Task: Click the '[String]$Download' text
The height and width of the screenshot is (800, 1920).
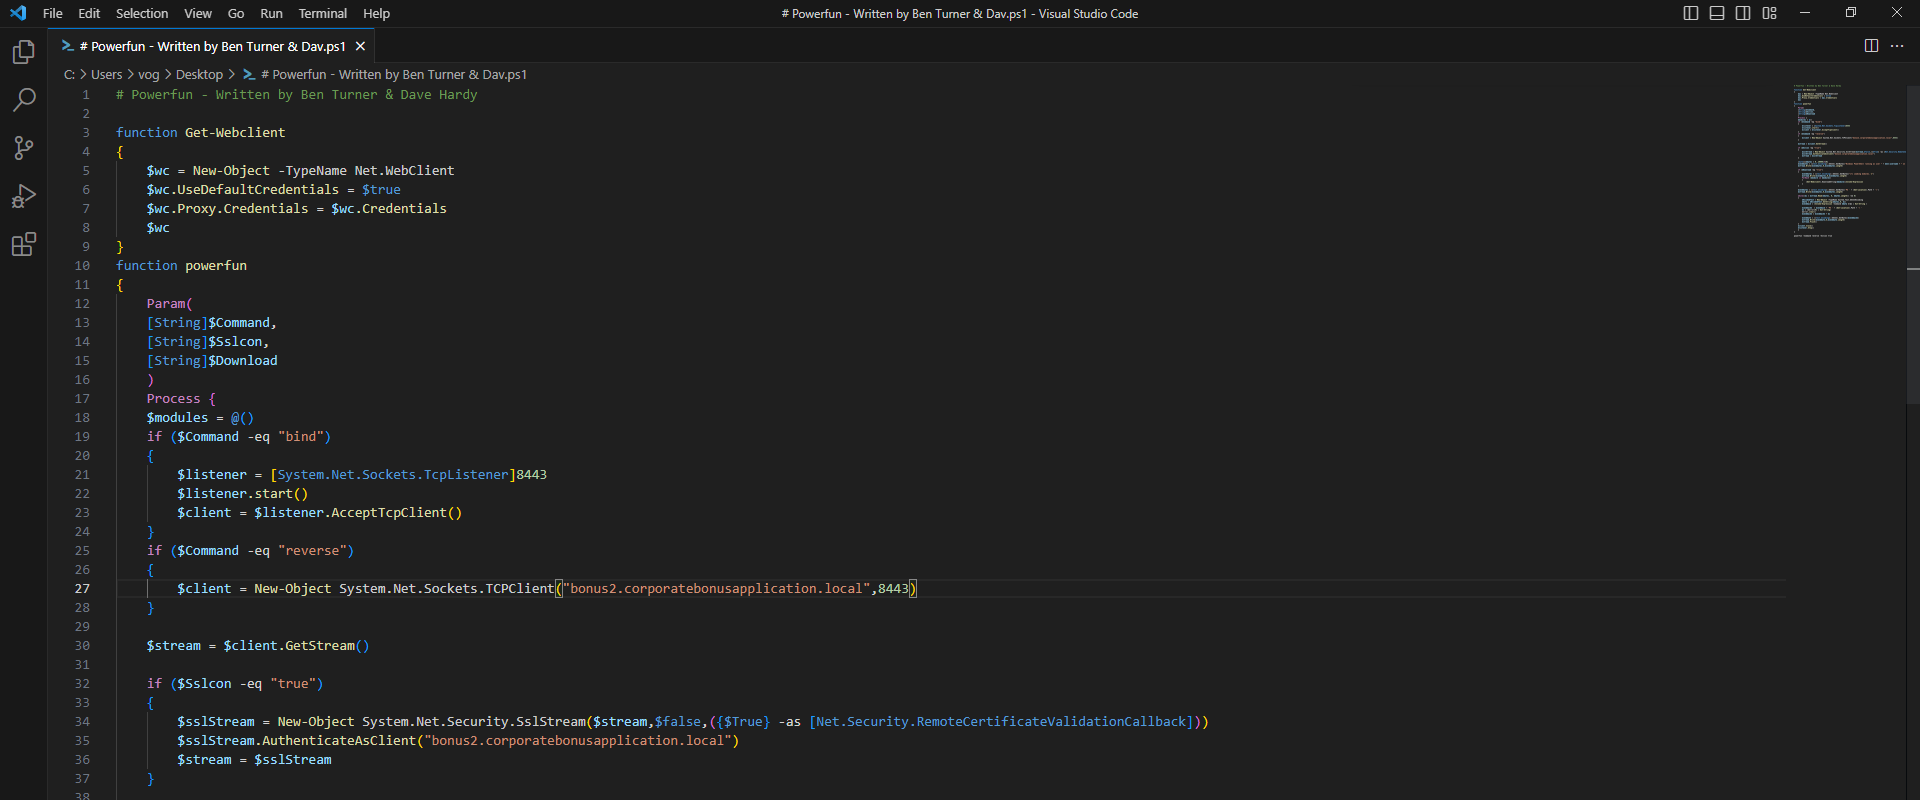Action: click(212, 361)
